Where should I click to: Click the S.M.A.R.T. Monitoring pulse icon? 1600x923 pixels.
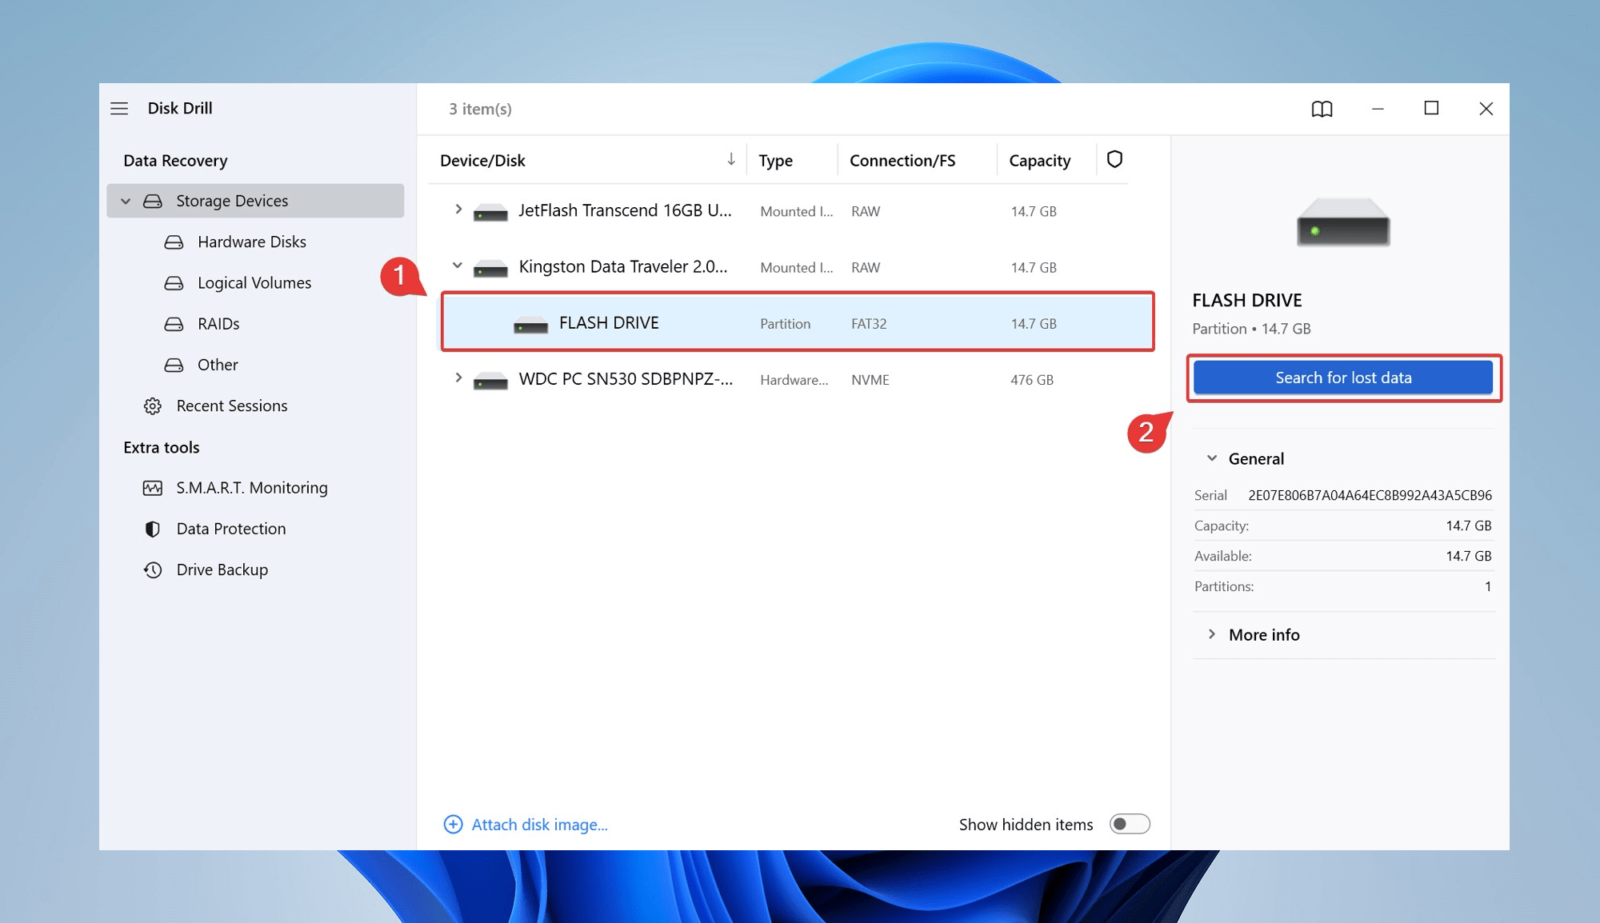[x=152, y=488]
